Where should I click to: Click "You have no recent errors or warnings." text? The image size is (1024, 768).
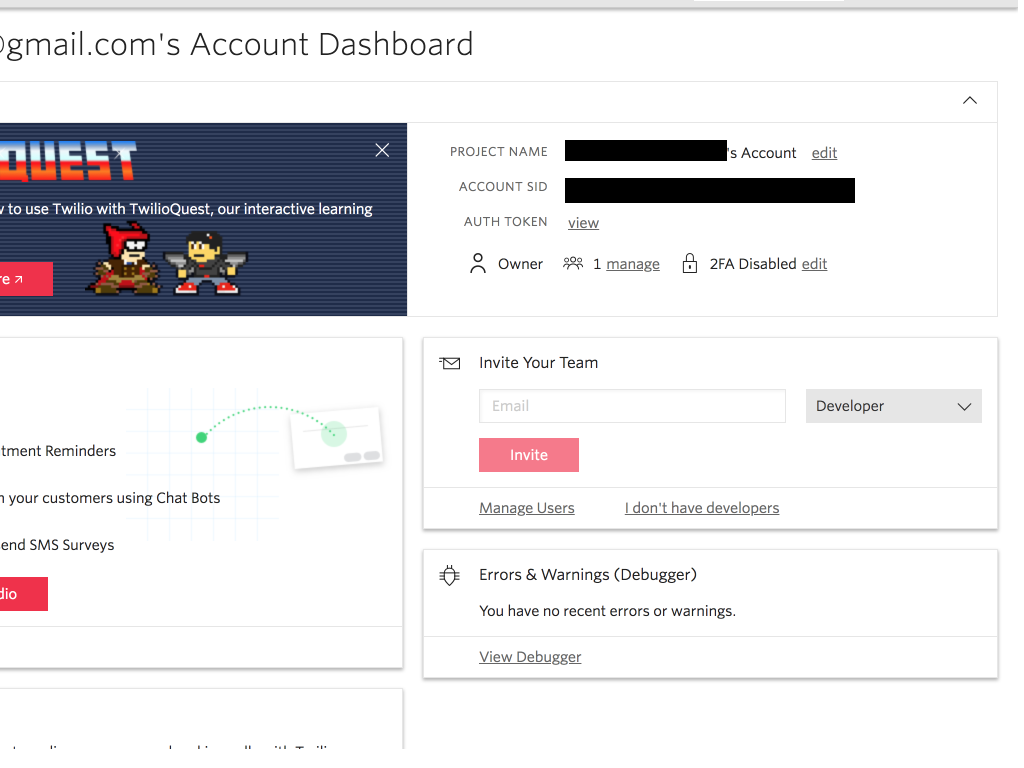[x=607, y=611]
